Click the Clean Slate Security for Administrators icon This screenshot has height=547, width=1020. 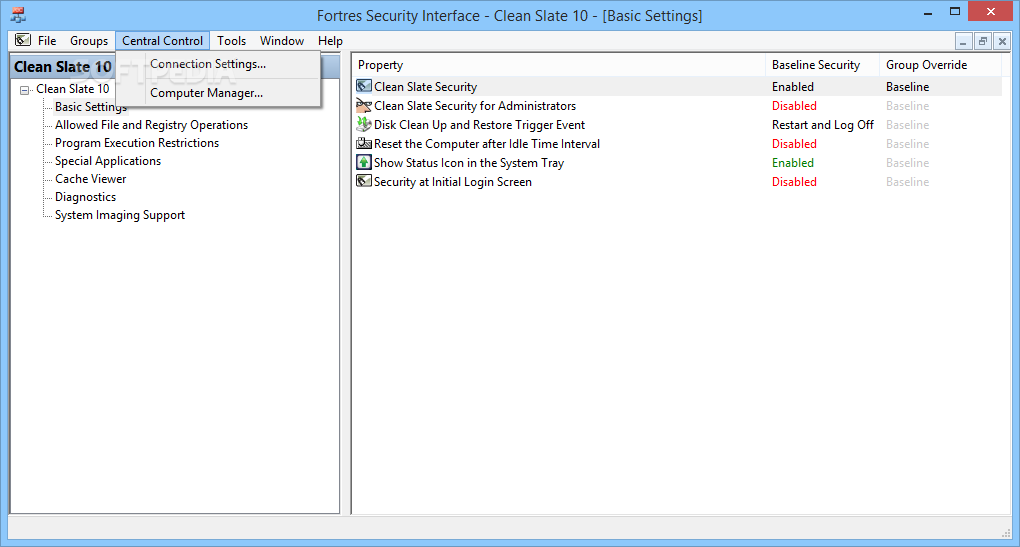pos(364,105)
